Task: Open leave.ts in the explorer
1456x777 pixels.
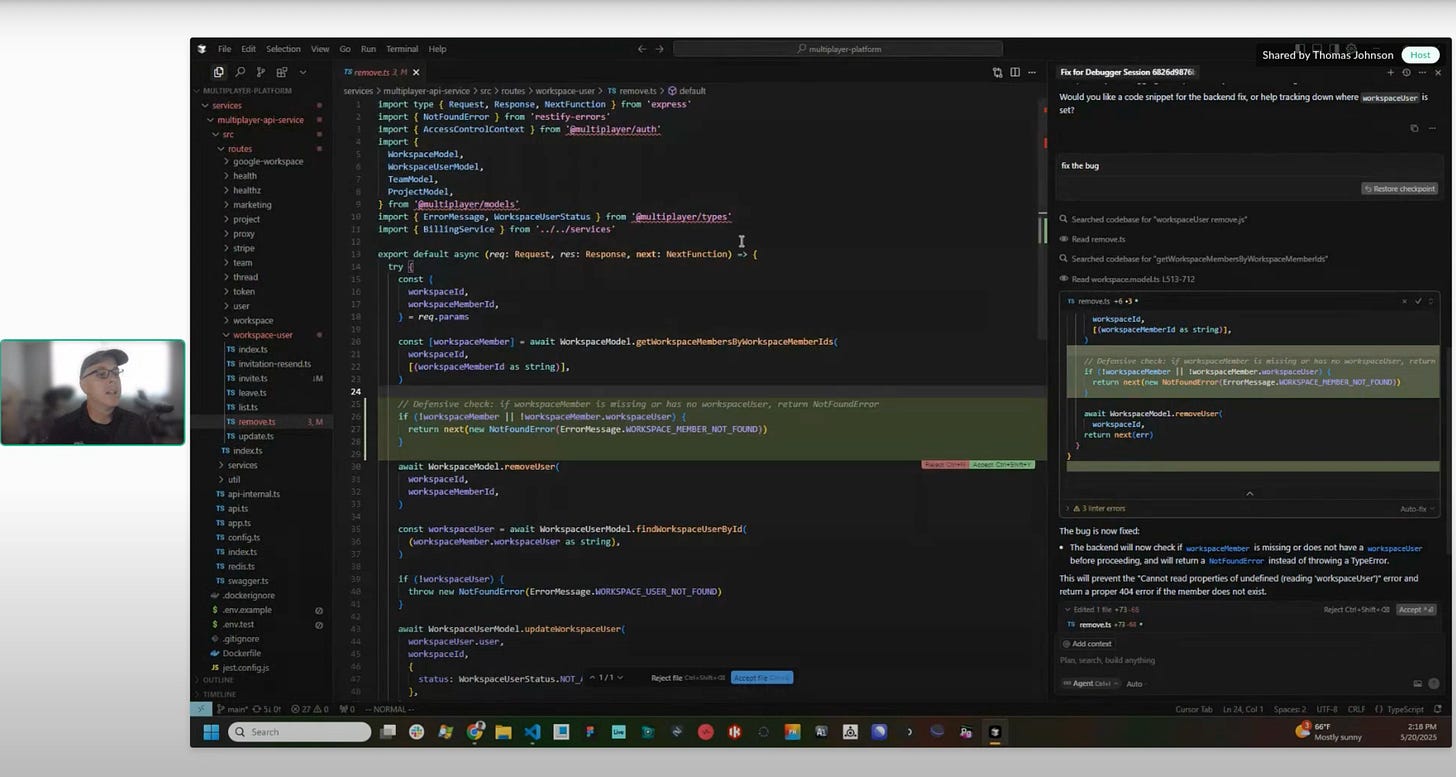Action: point(251,393)
